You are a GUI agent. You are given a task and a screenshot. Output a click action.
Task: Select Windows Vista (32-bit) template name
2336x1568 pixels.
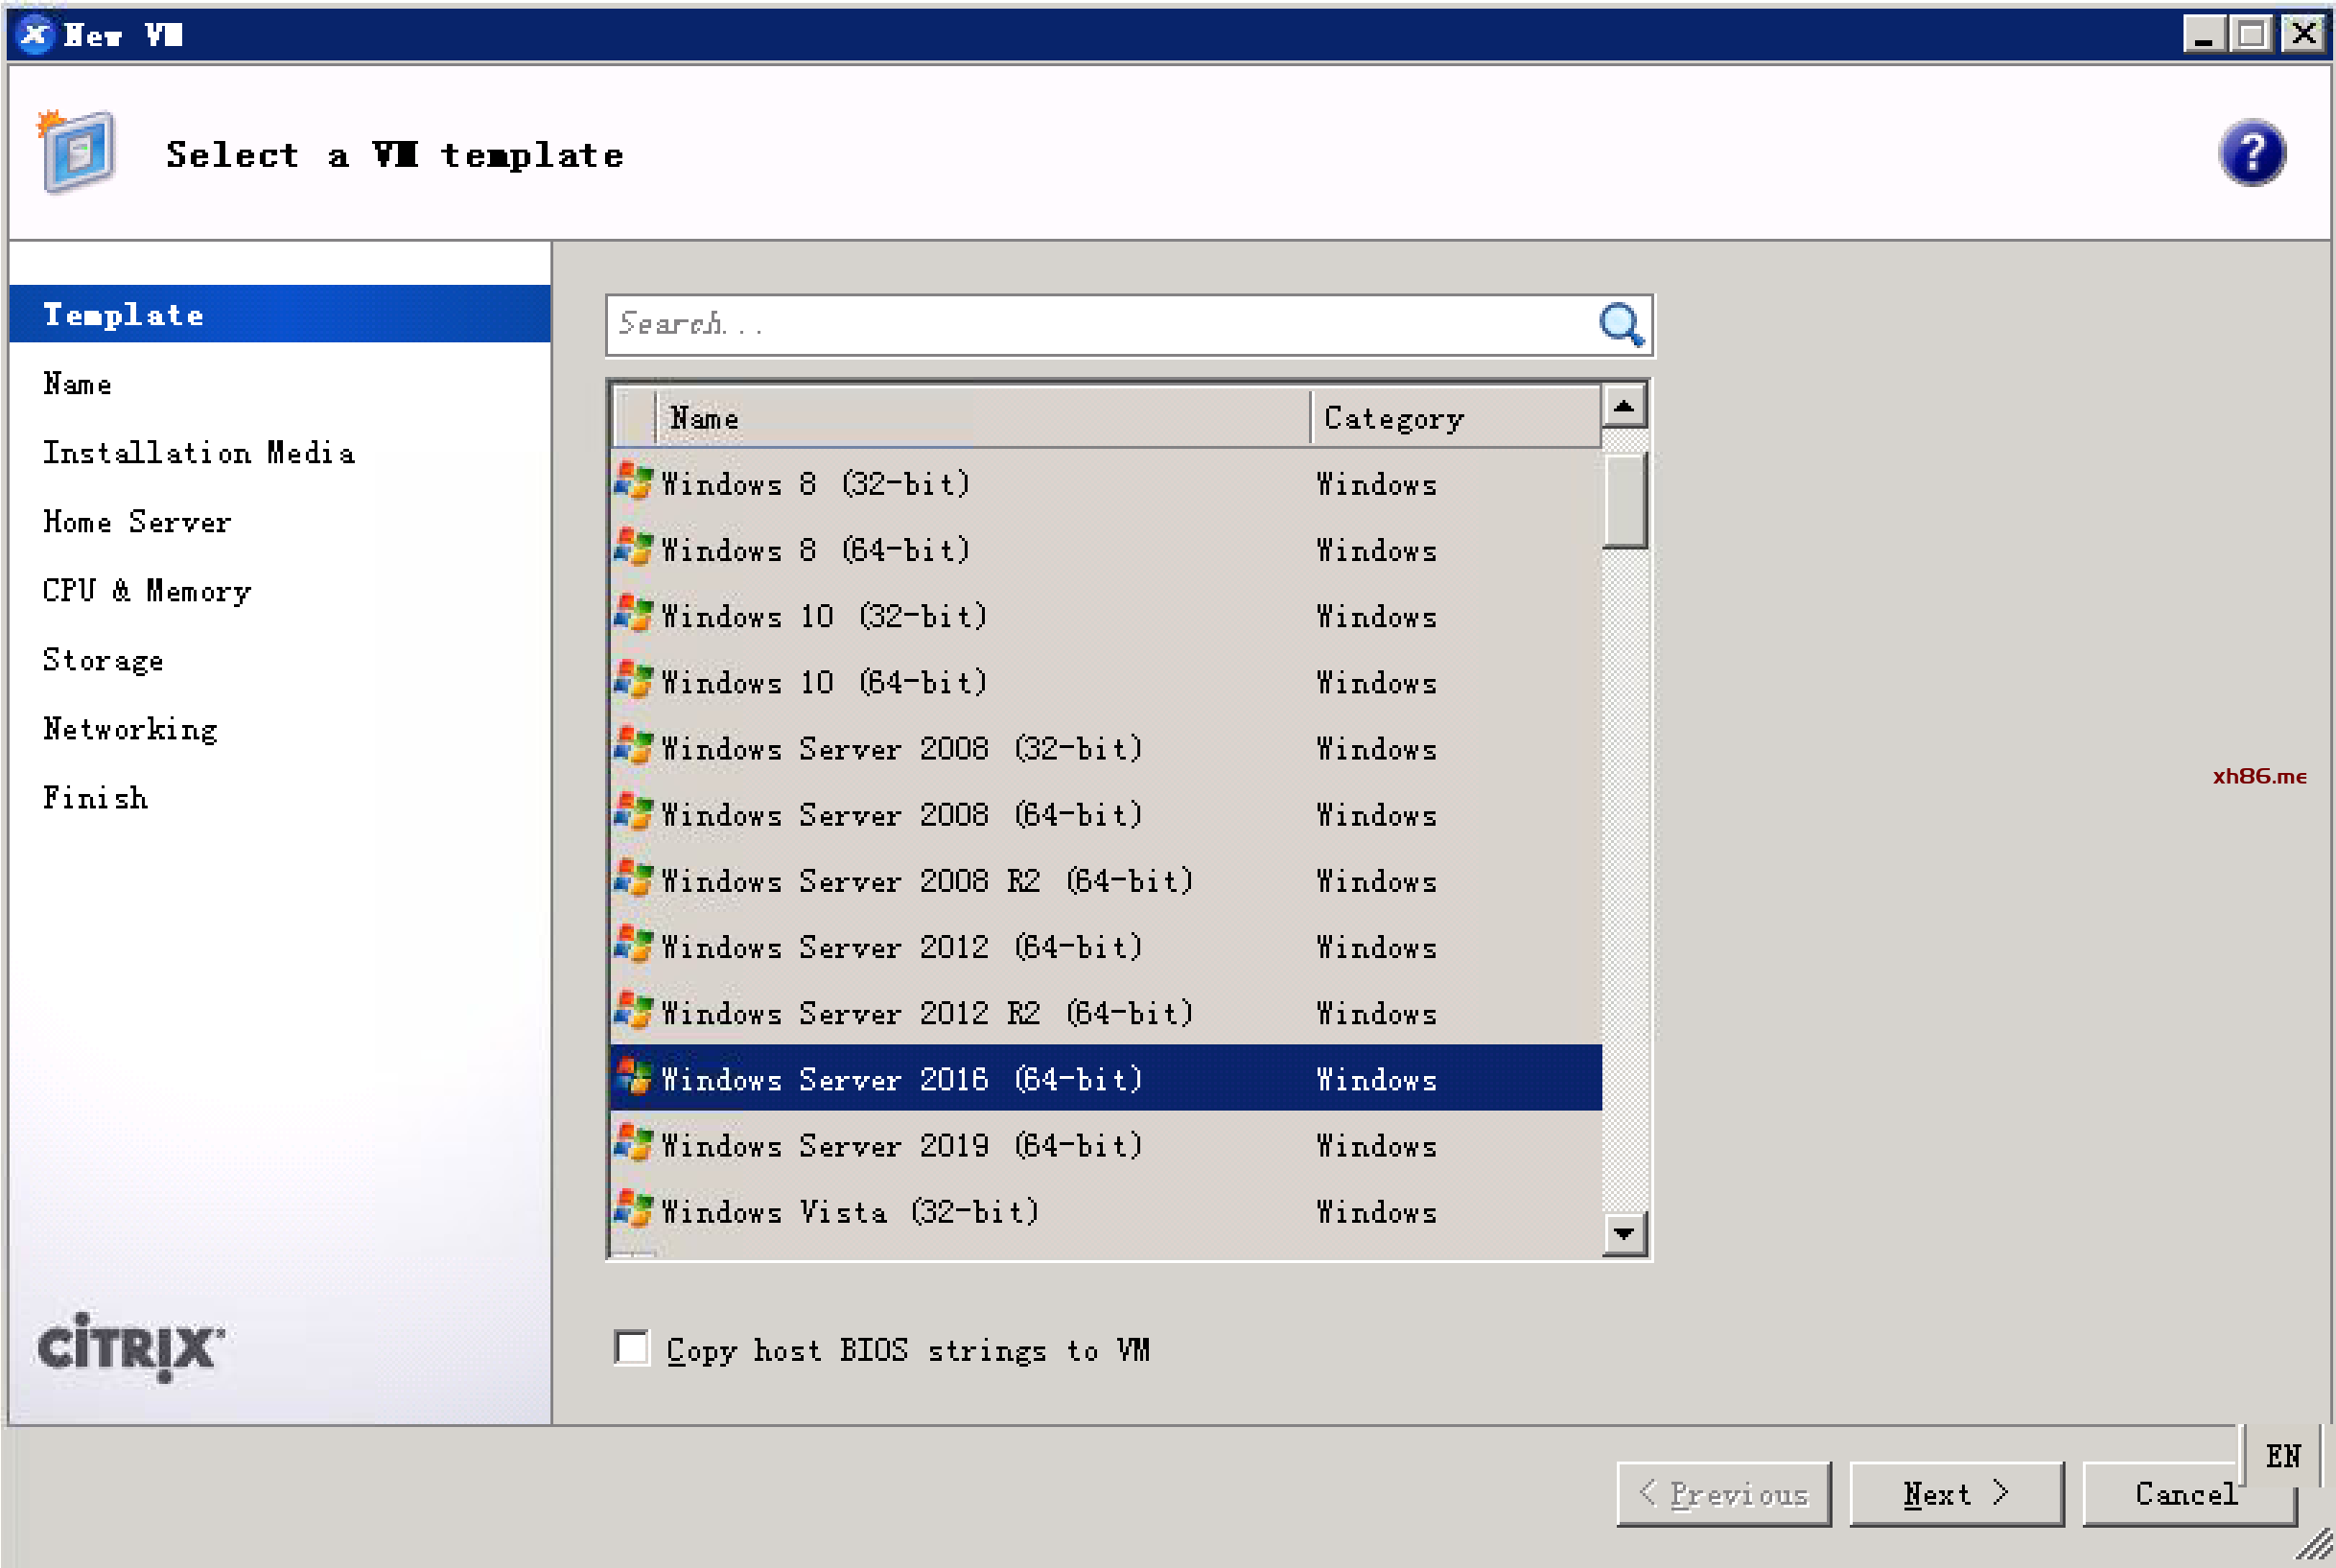pos(850,1211)
